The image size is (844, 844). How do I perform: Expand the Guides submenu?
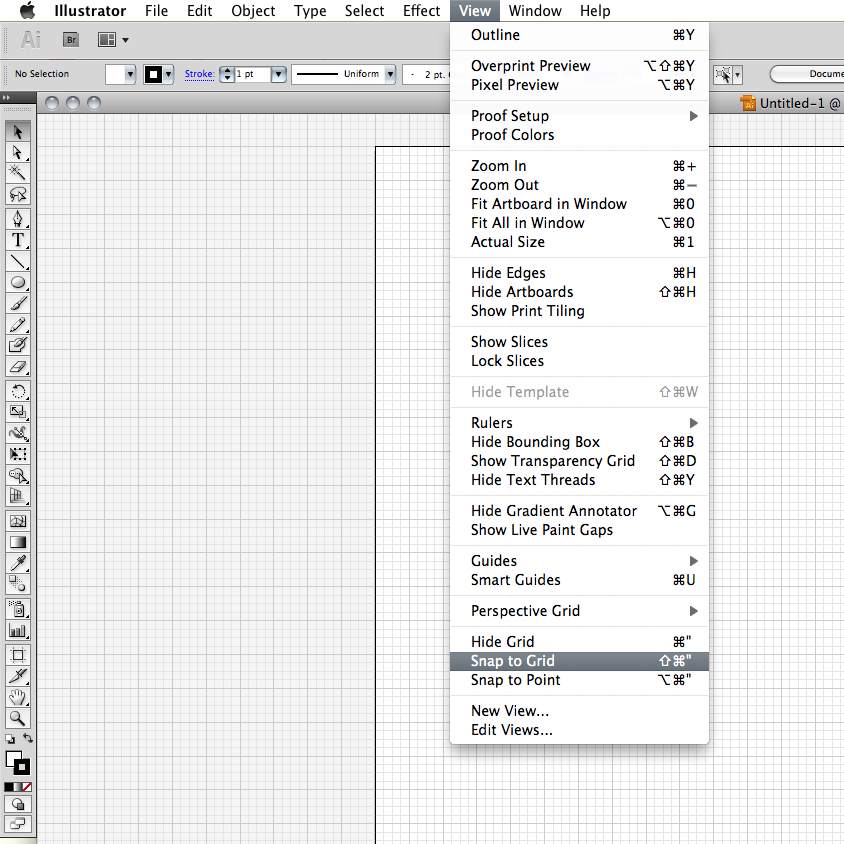[579, 561]
